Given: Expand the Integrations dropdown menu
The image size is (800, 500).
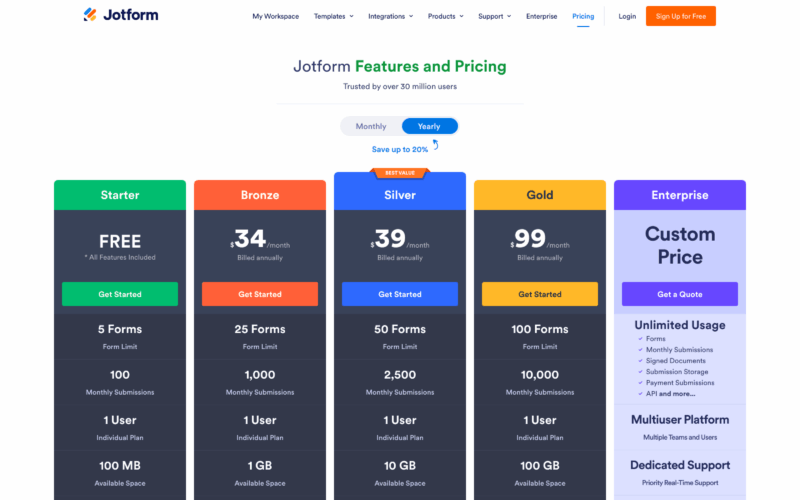Looking at the screenshot, I should 391,16.
